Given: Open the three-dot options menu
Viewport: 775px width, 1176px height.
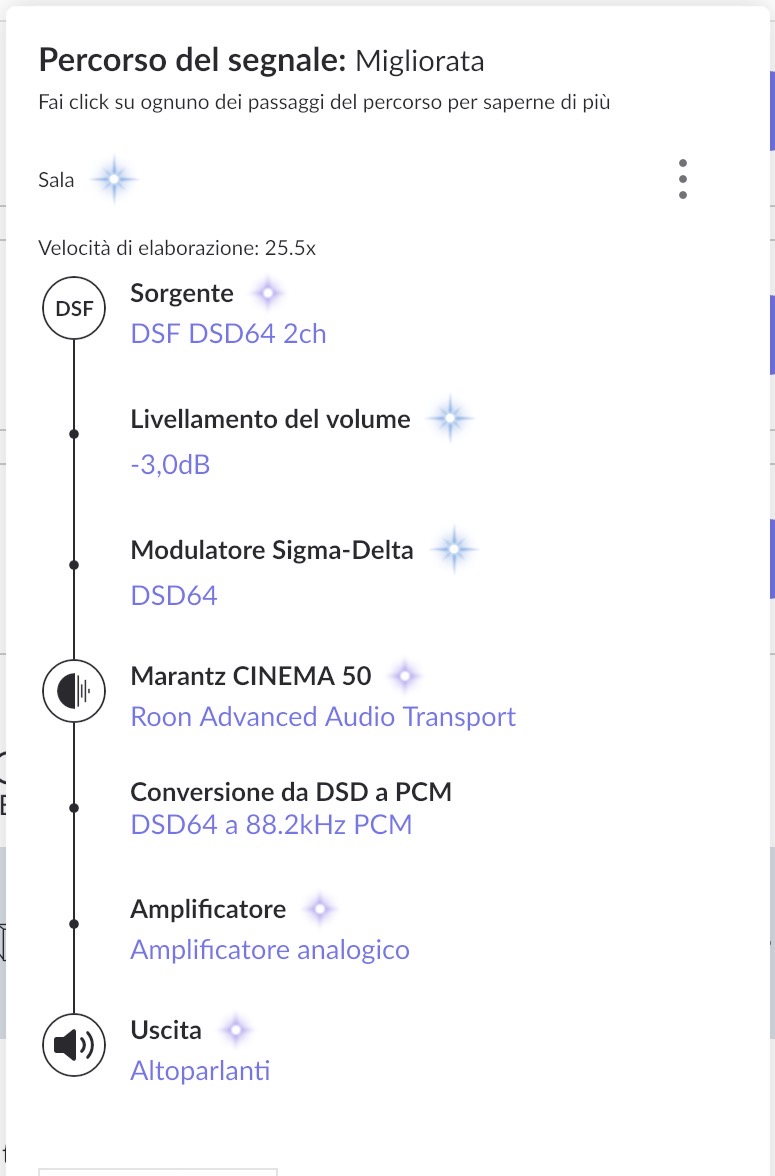Looking at the screenshot, I should coord(683,179).
